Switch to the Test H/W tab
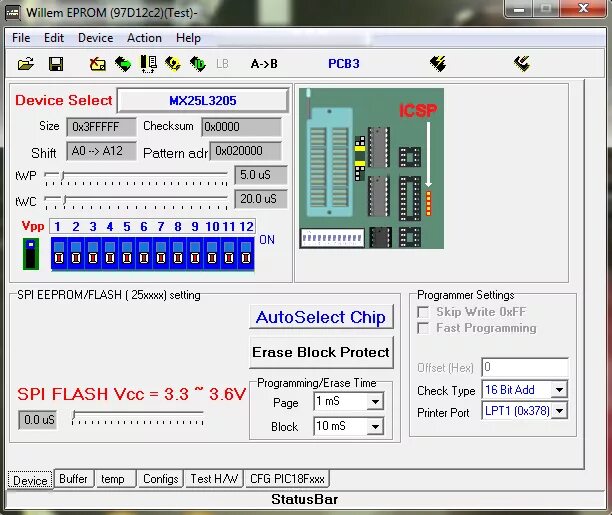The image size is (612, 515). click(x=214, y=479)
